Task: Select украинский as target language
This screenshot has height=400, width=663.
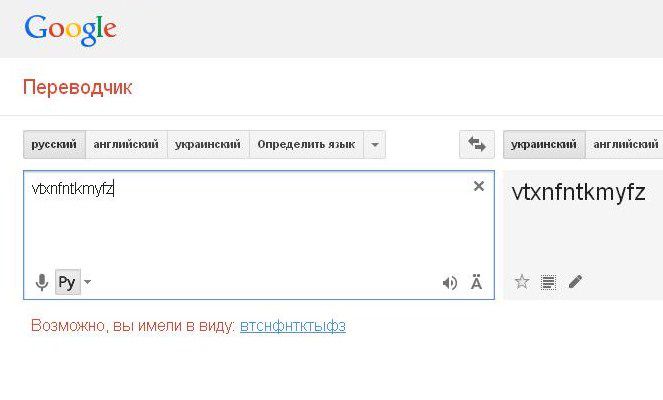Action: point(544,145)
